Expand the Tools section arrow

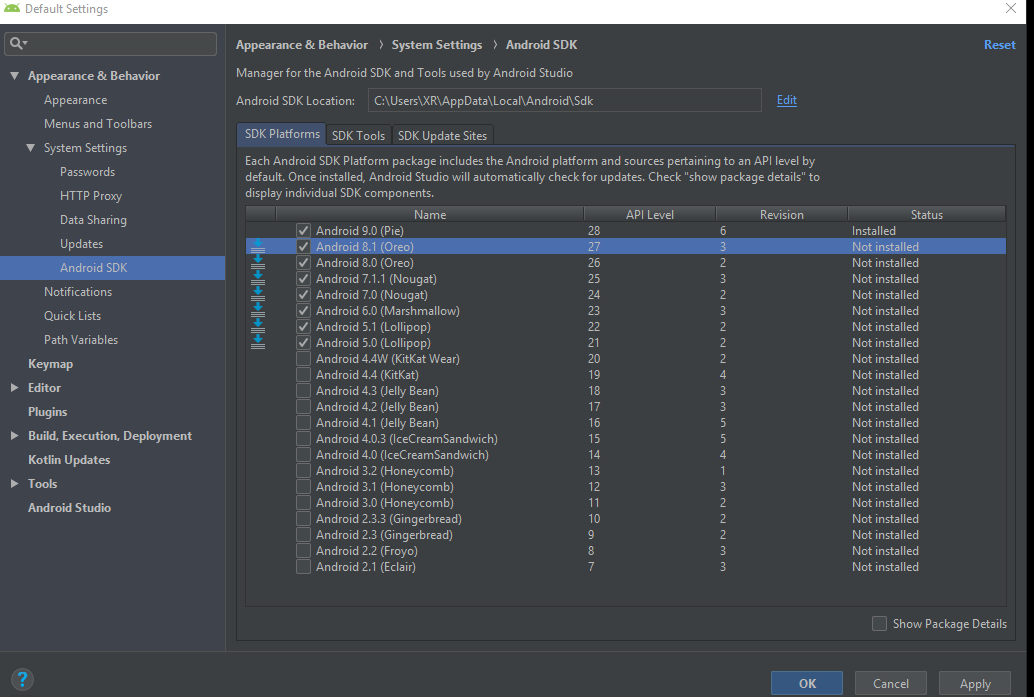pos(15,483)
